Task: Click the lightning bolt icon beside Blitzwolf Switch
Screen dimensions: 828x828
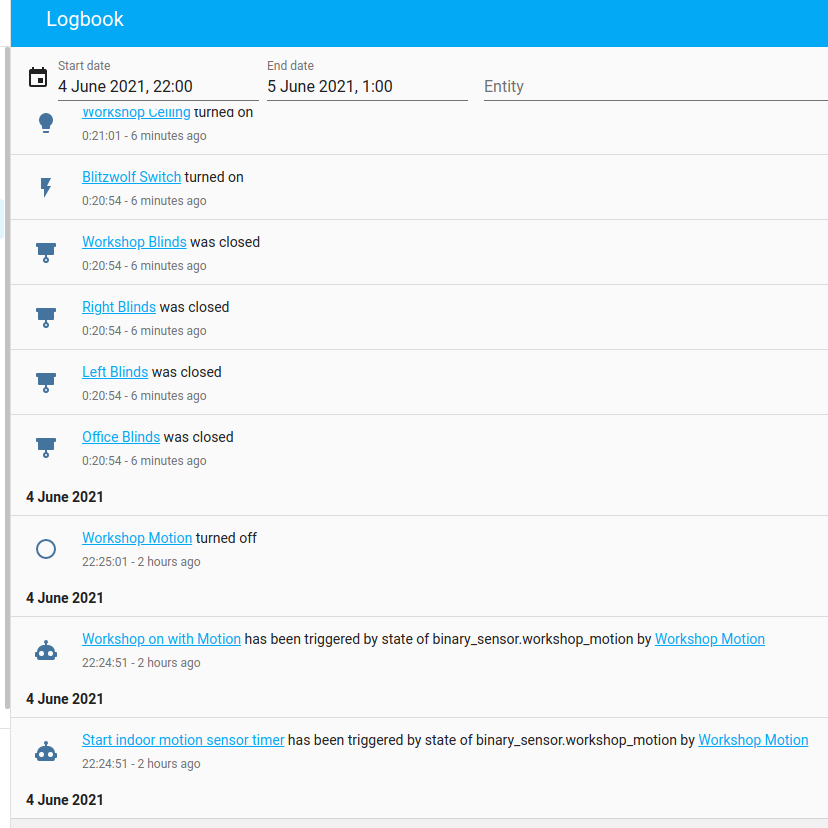Action: coord(45,187)
